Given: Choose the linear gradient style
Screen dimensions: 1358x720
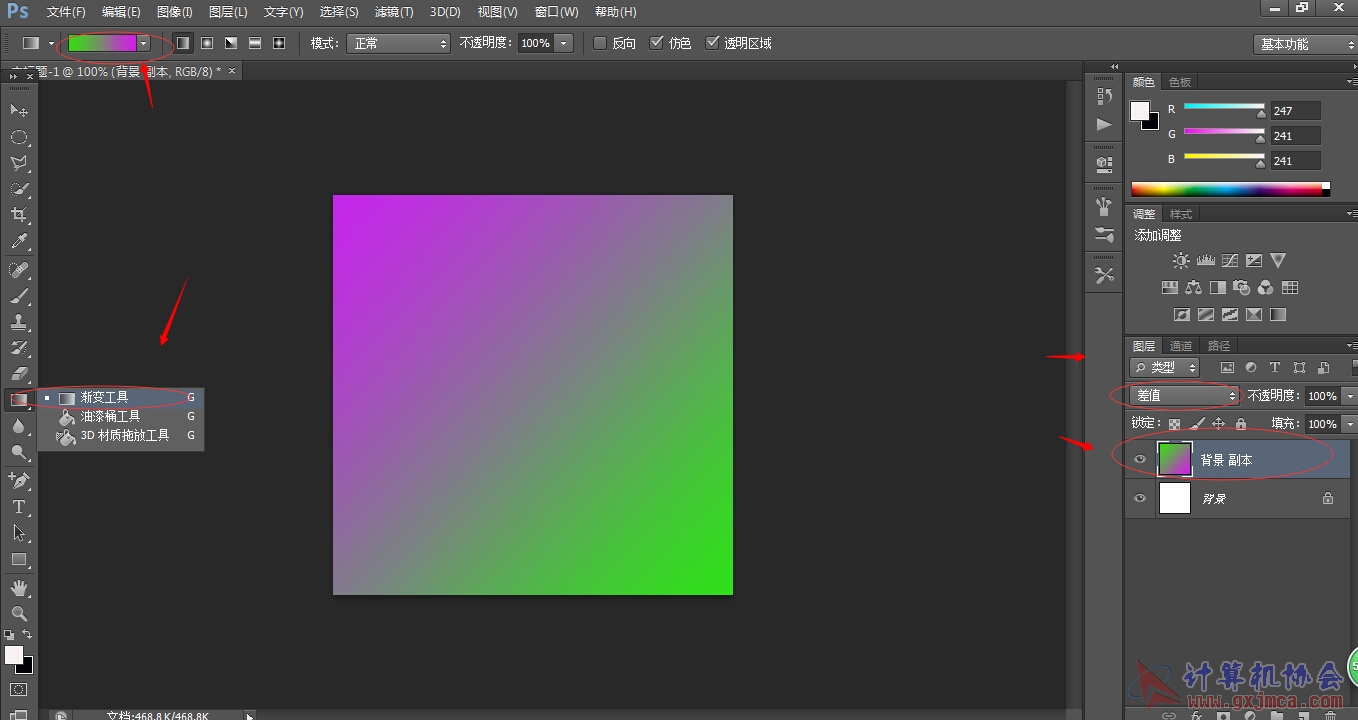Looking at the screenshot, I should tap(183, 43).
